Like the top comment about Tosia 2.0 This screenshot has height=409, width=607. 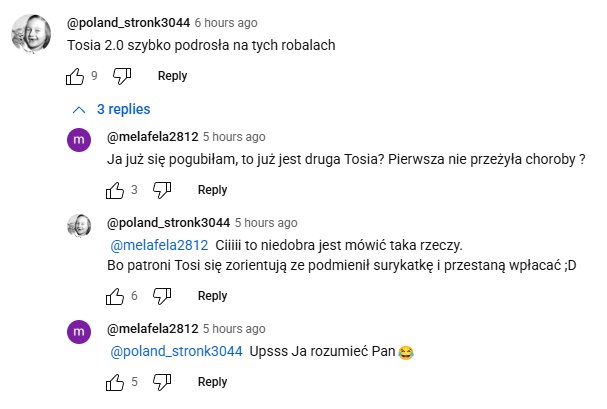point(75,76)
